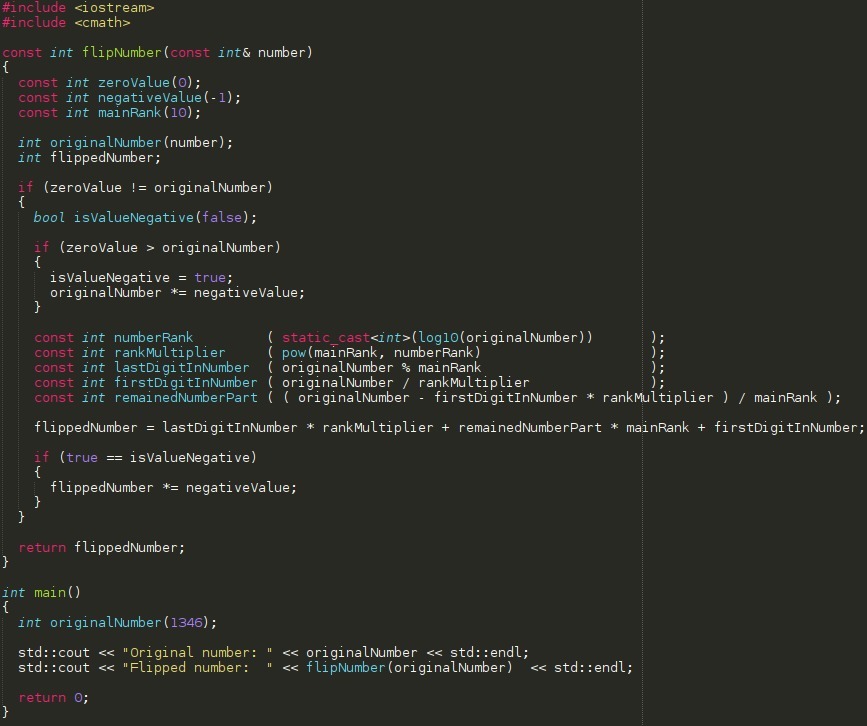The width and height of the screenshot is (867, 726).
Task: Click 'if (zeroValue != originalNumber)' condition
Action: point(145,187)
